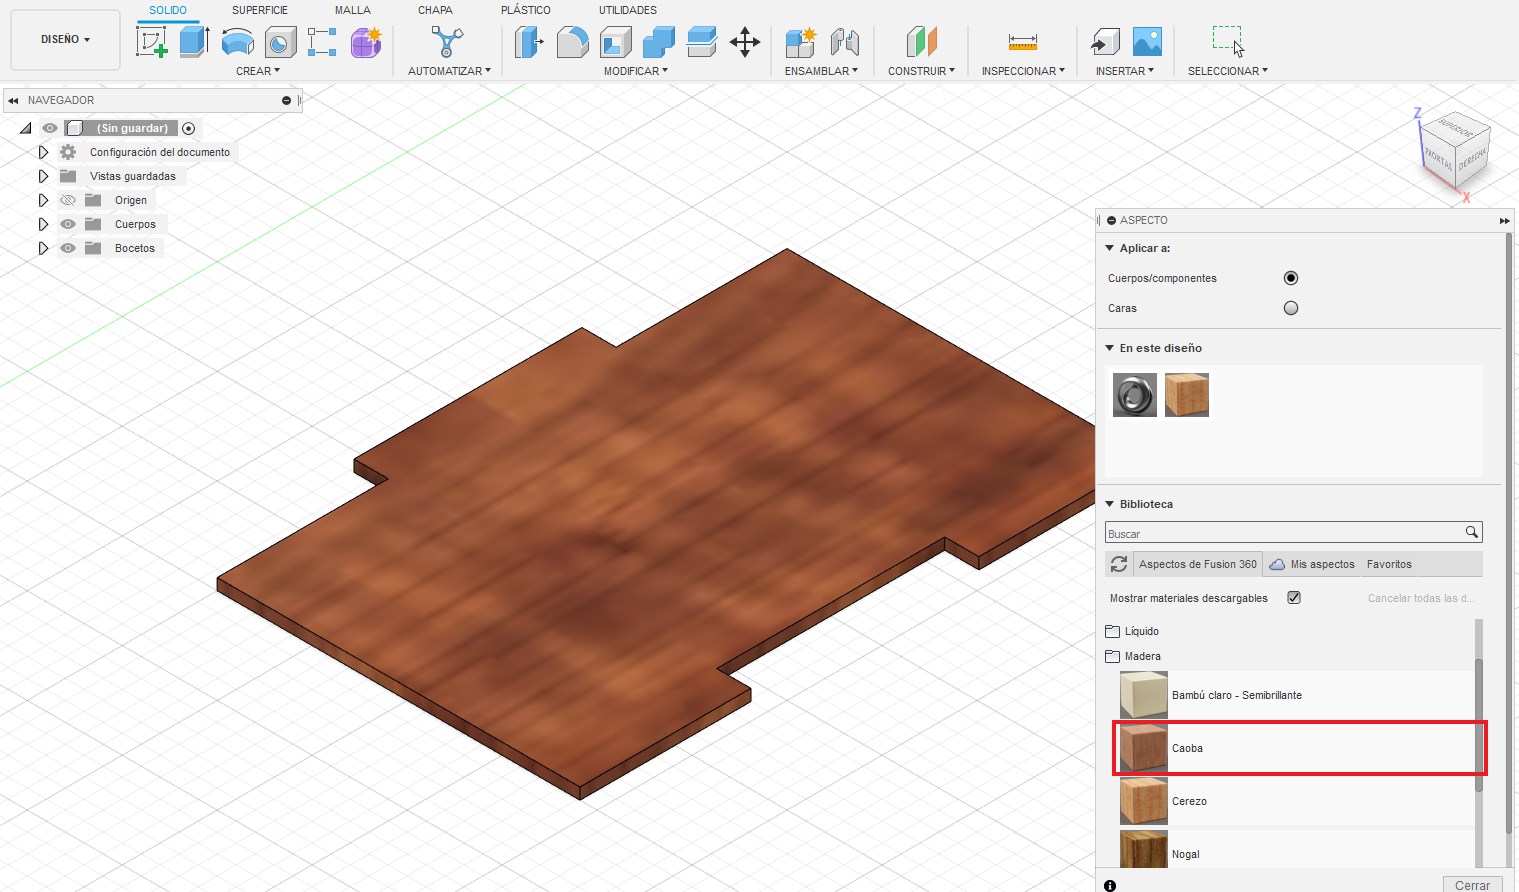1519x892 pixels.
Task: Select the Joint tool icon
Action: [x=845, y=42]
